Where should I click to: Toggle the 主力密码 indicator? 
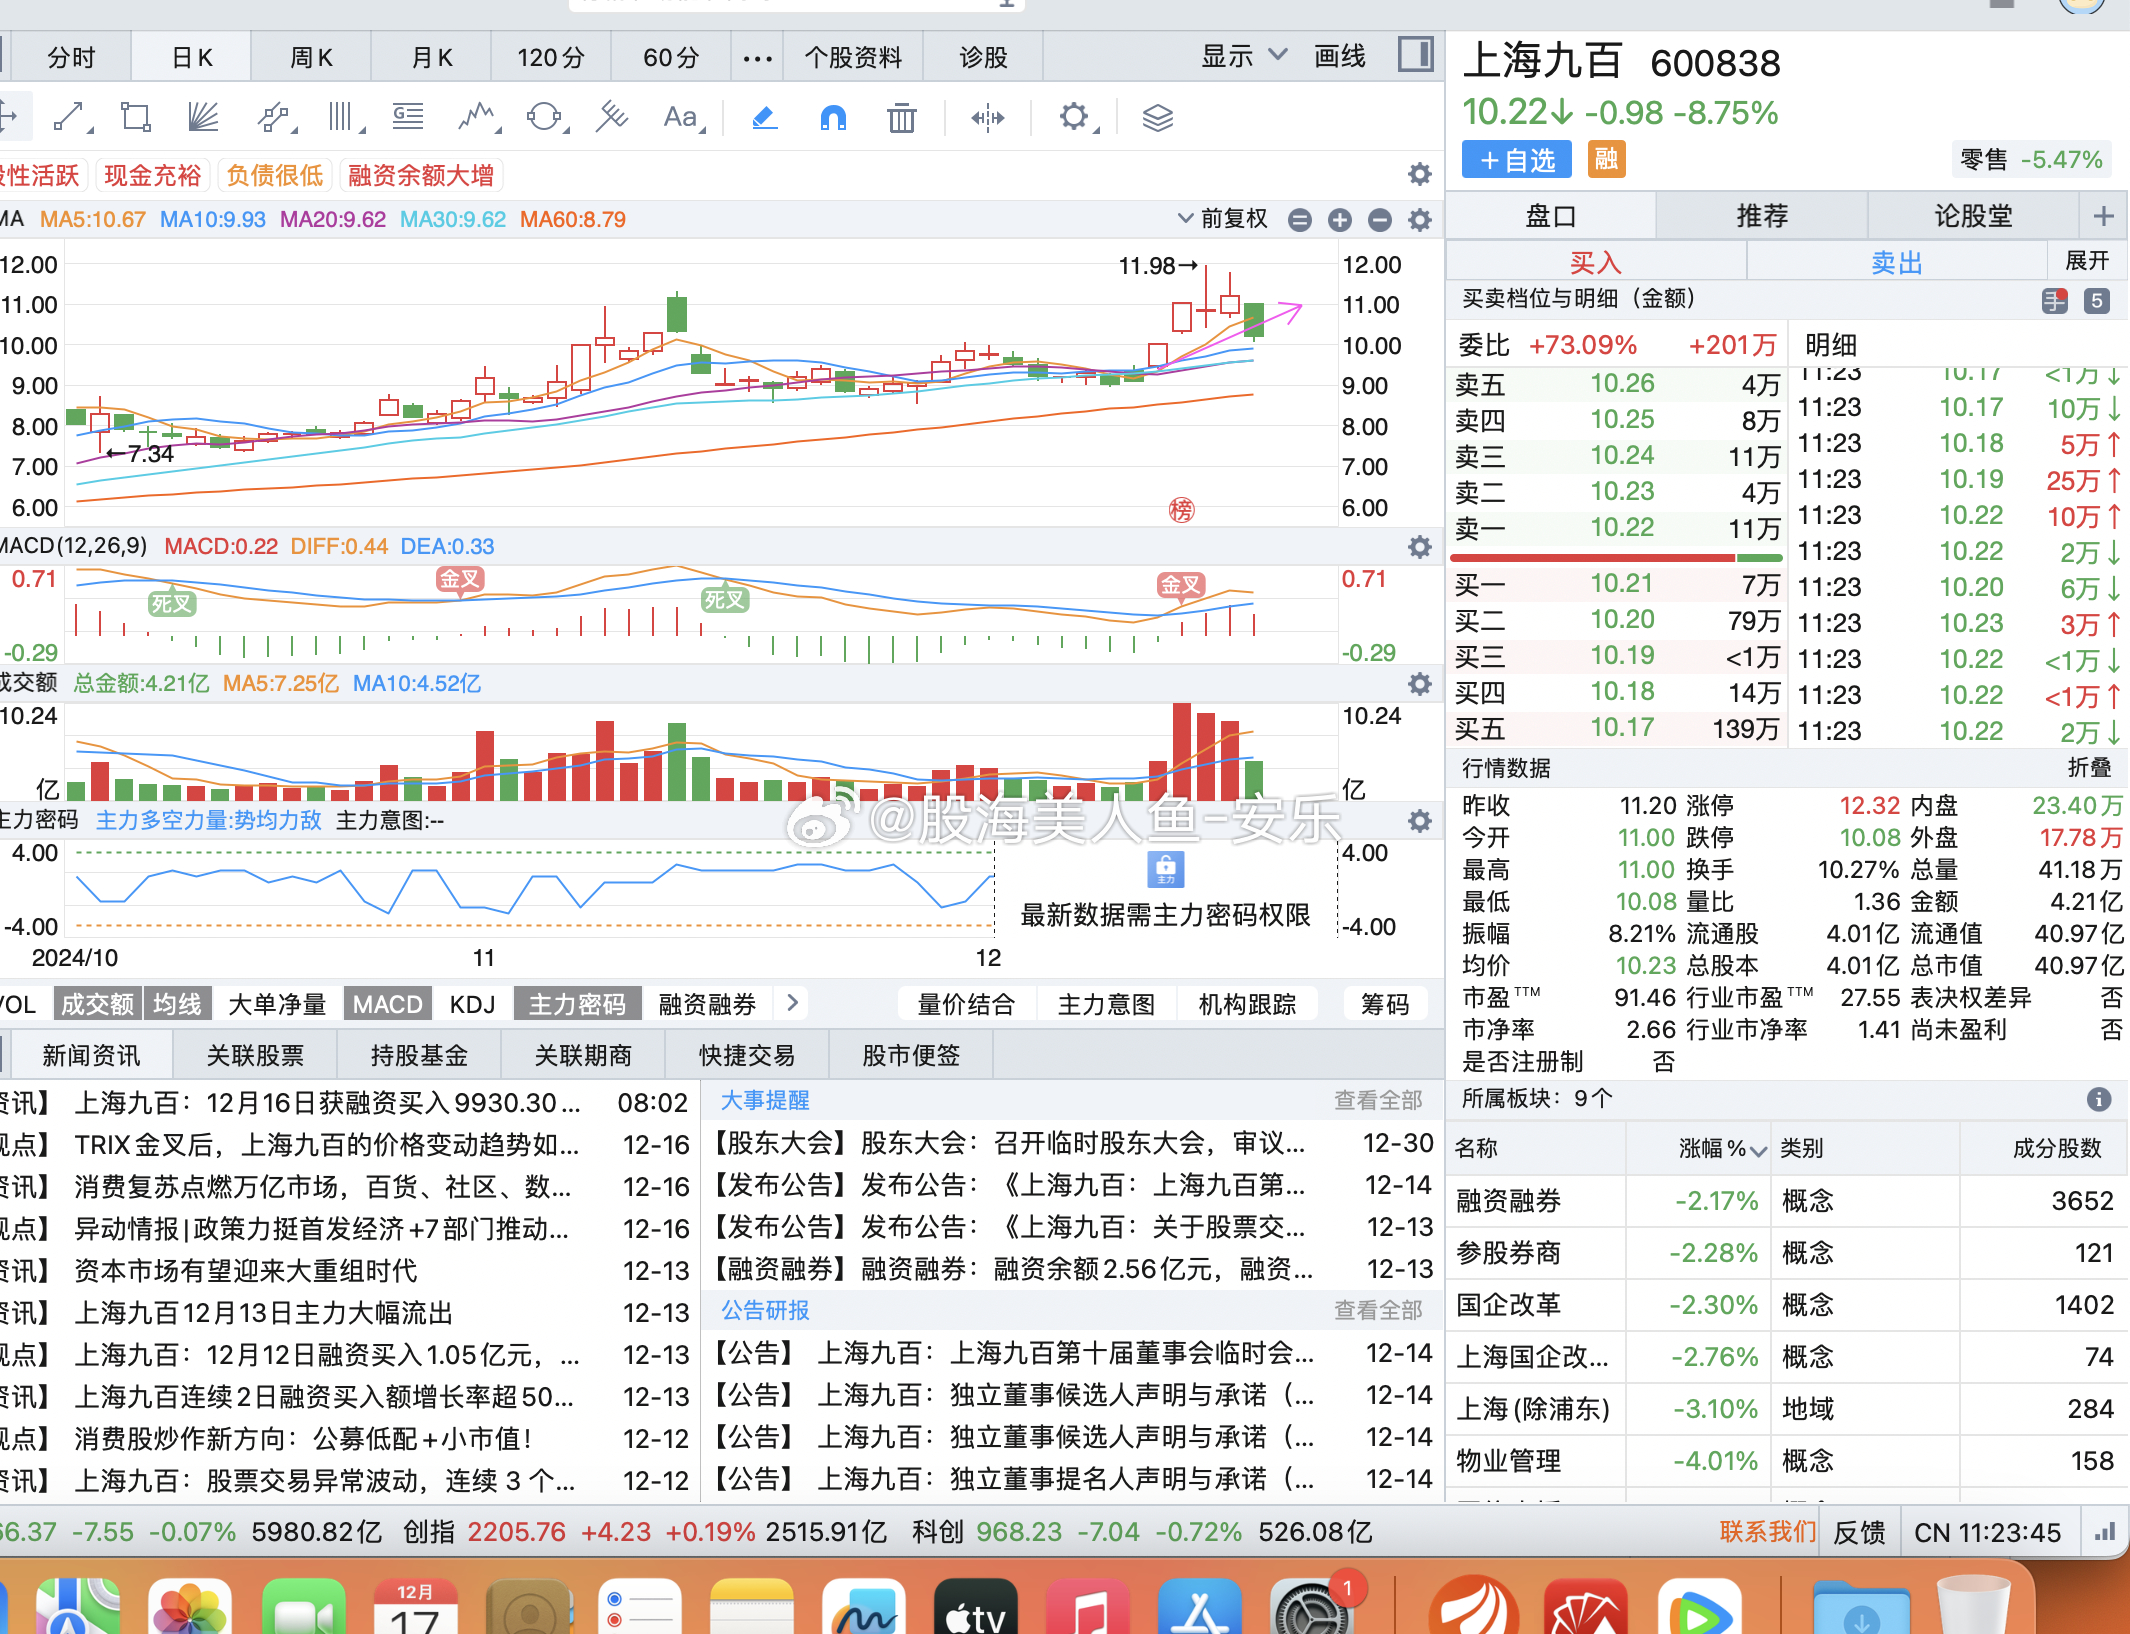577,1004
